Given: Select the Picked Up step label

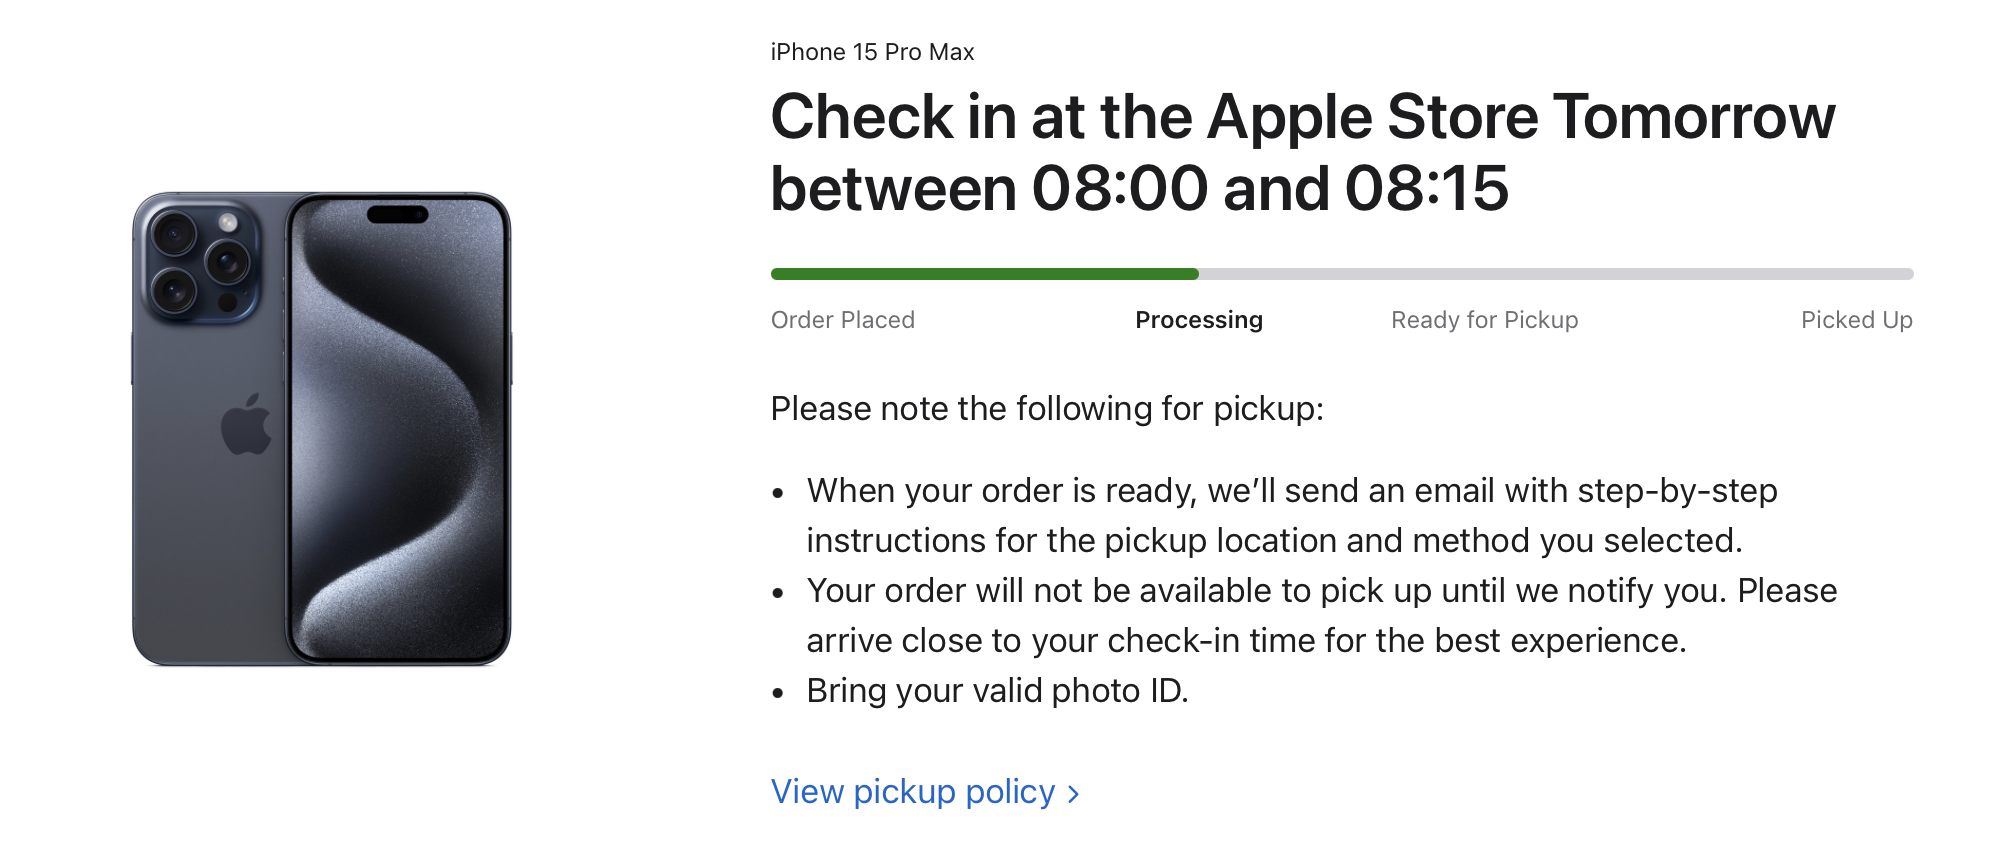Looking at the screenshot, I should click(x=1856, y=320).
